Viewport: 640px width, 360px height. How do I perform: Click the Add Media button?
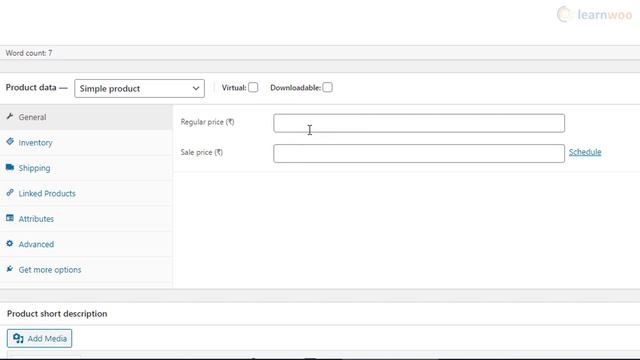[x=39, y=338]
